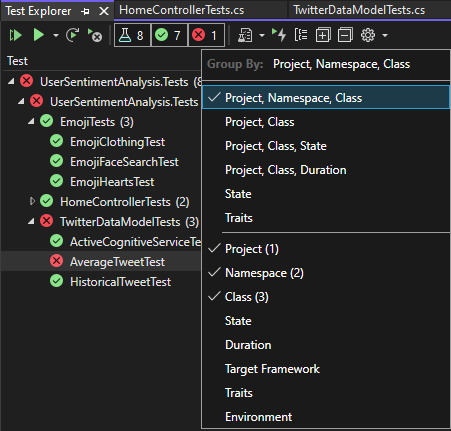Click the passed icon beside HomeControllerTests
The height and width of the screenshot is (431, 451).
[46, 201]
